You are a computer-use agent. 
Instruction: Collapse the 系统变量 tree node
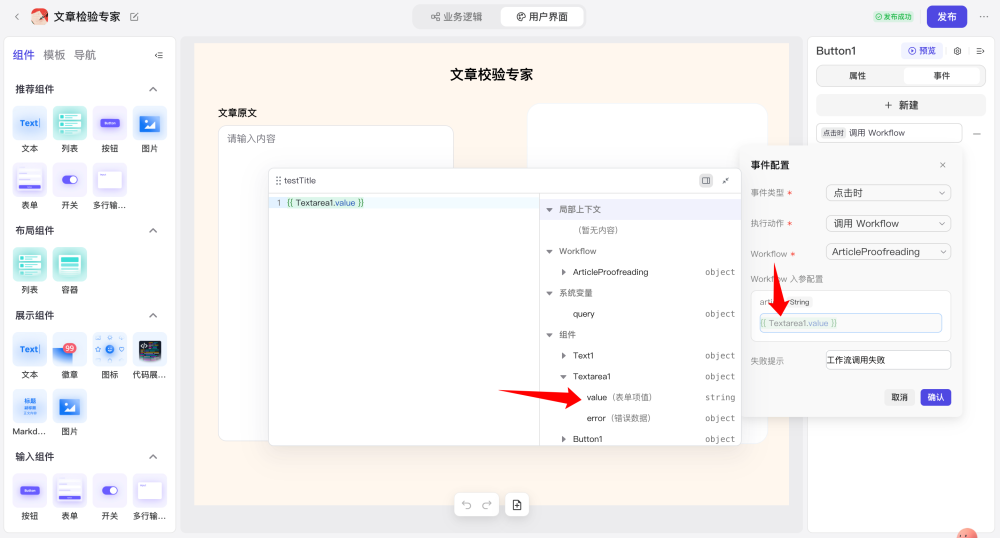[x=549, y=293]
